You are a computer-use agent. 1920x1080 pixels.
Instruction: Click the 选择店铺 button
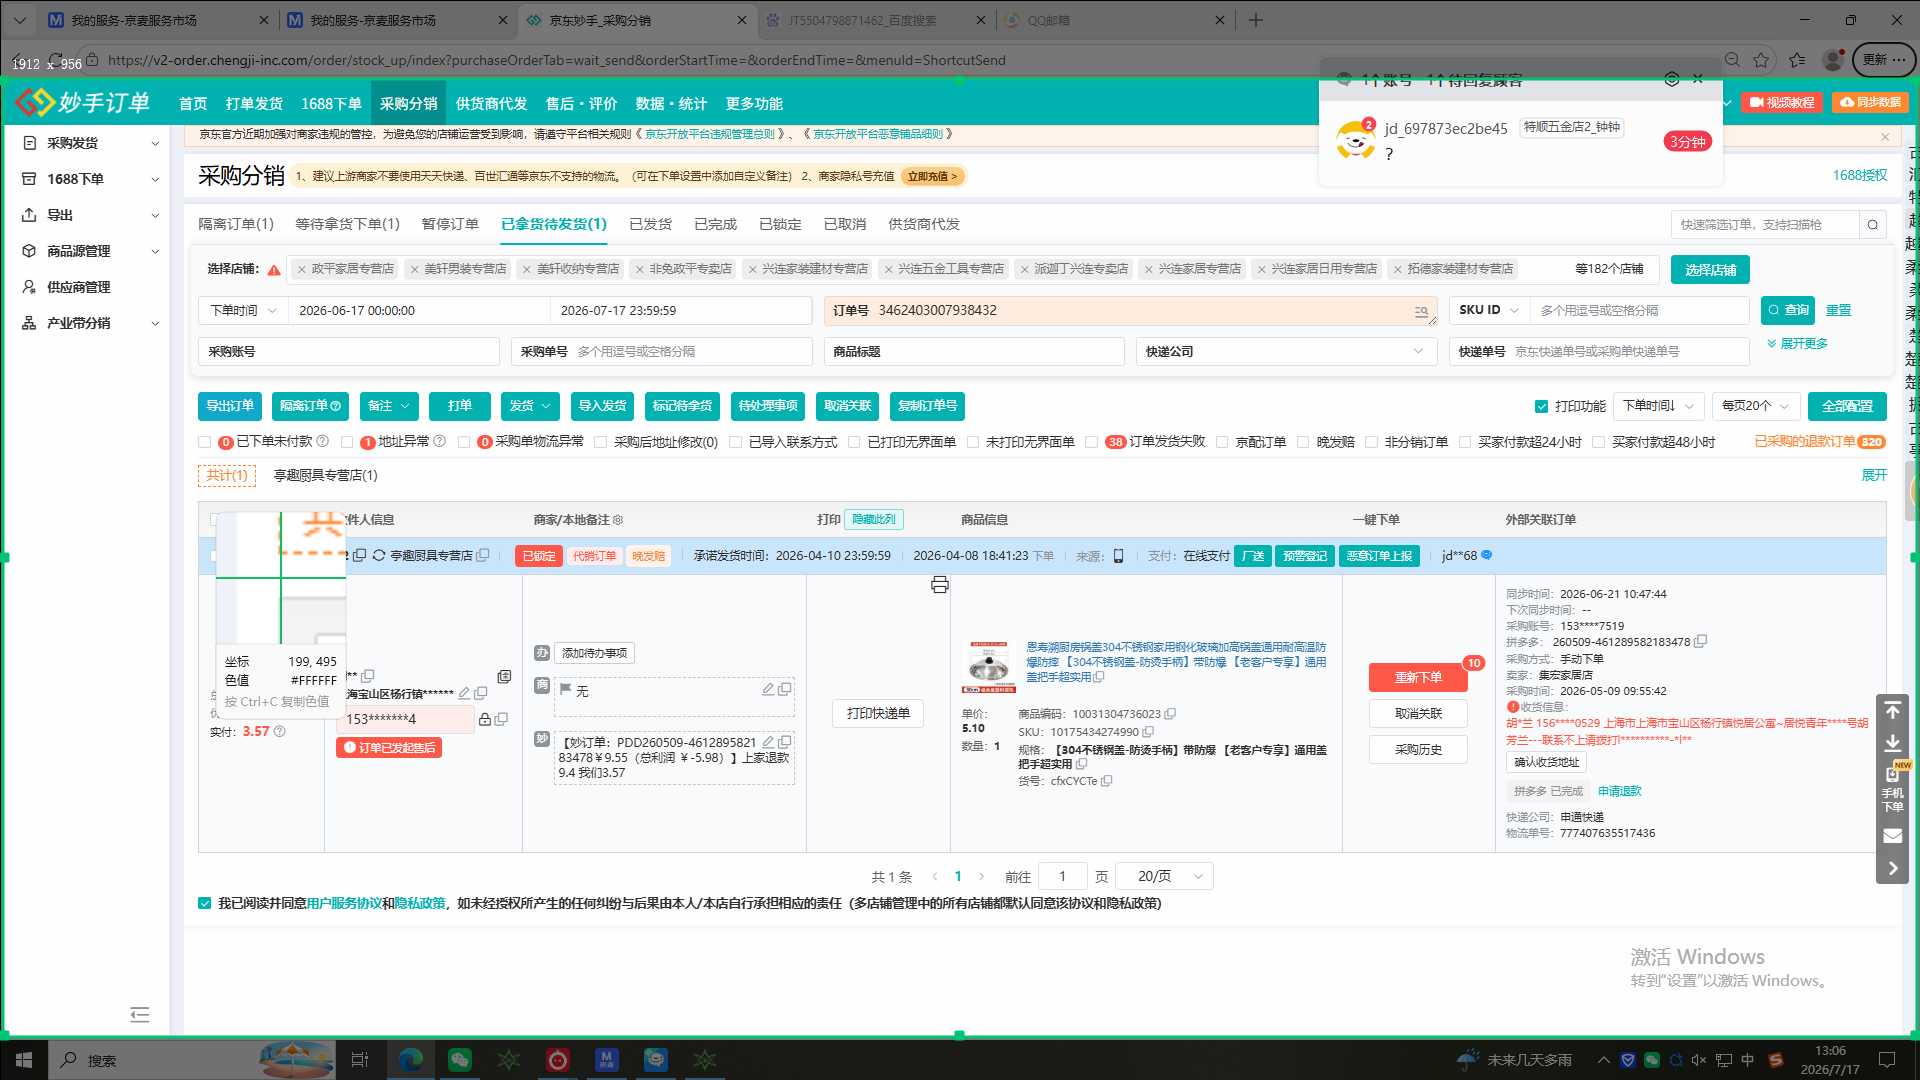click(x=1710, y=269)
